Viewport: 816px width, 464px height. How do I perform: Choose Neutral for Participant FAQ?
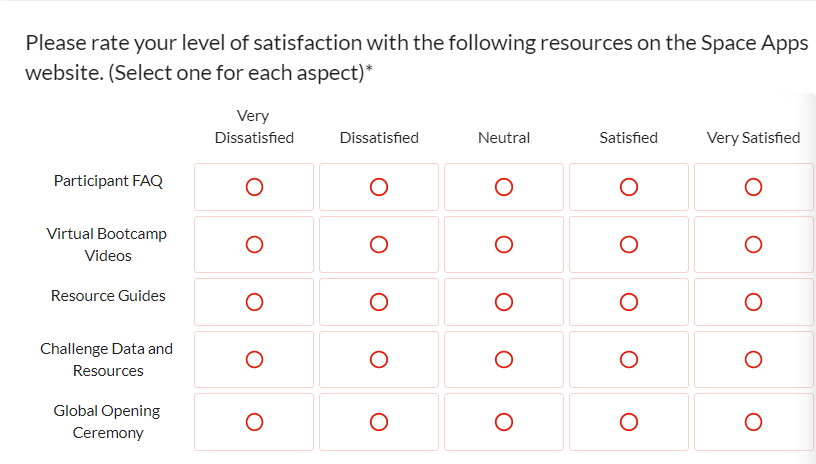pyautogui.click(x=503, y=187)
